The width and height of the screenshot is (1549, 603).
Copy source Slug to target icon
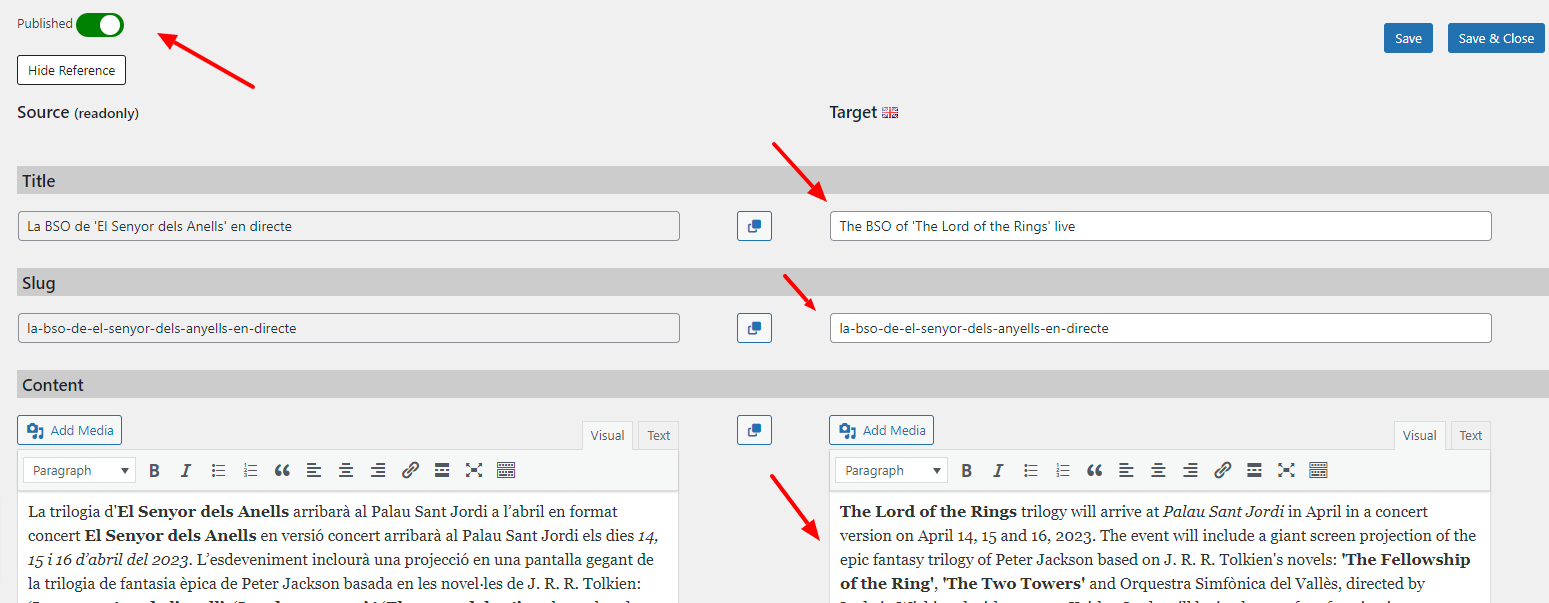pyautogui.click(x=754, y=328)
